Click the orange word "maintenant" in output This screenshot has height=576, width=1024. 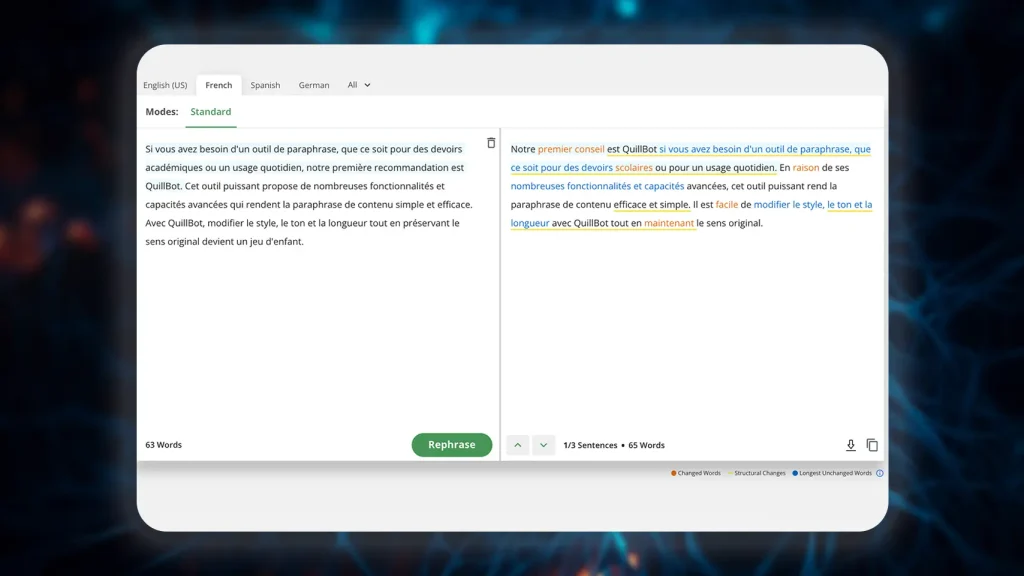point(669,223)
